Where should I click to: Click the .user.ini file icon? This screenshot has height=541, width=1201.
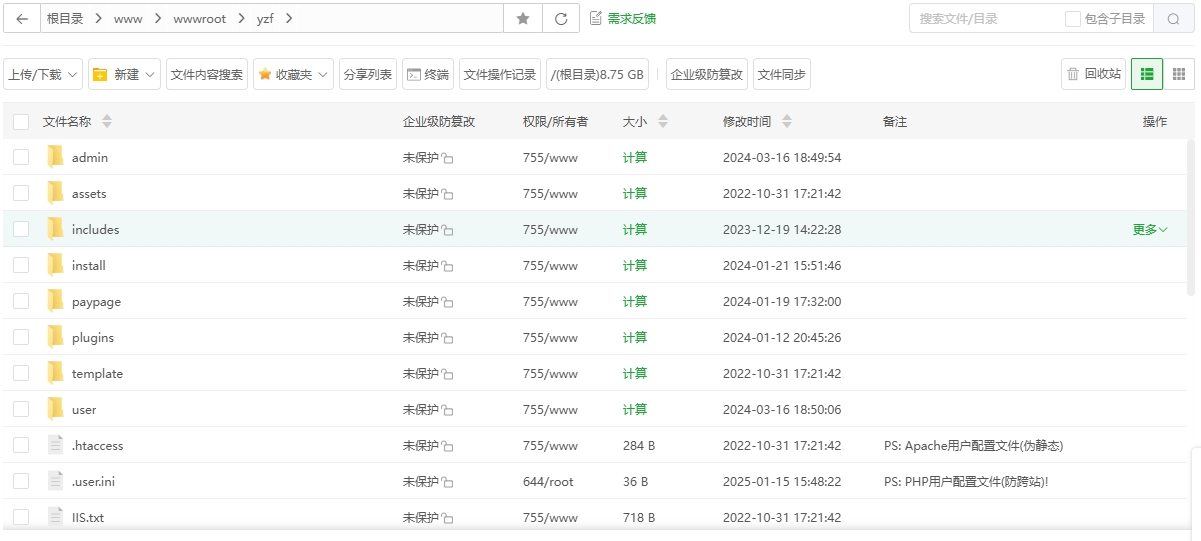point(55,481)
